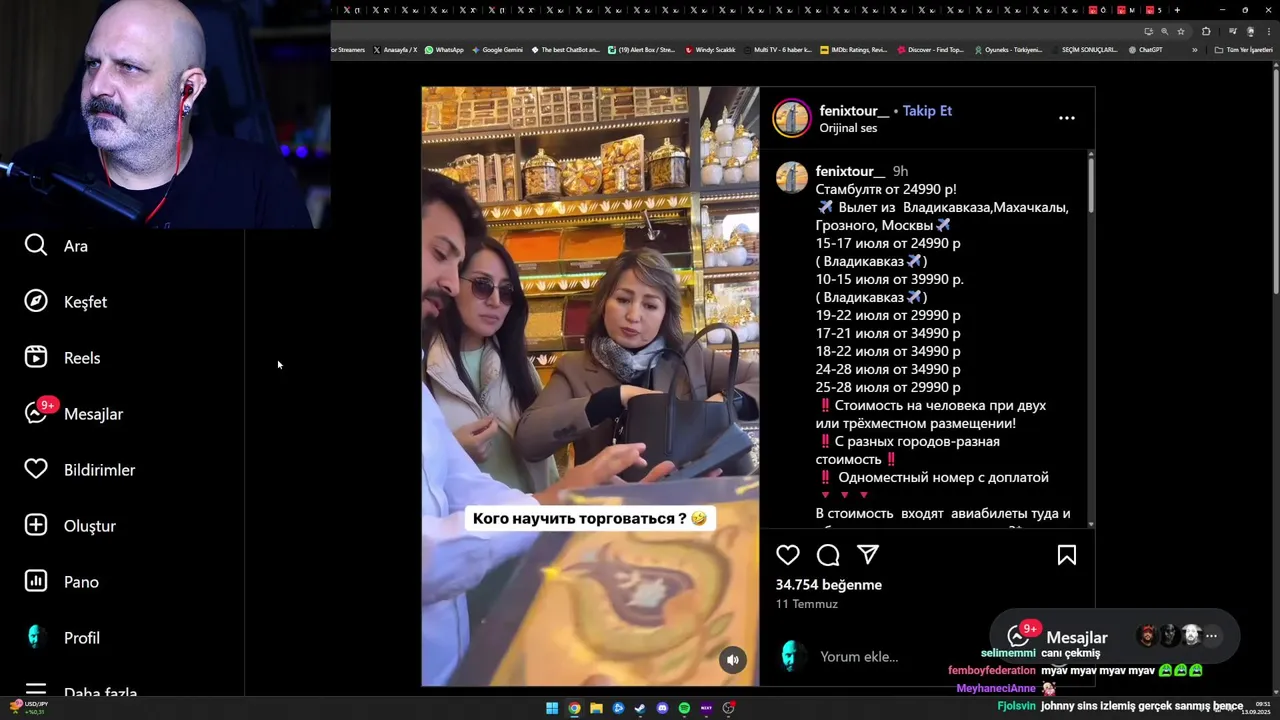This screenshot has width=1280, height=720.
Task: Open the Tüm Yer İşaretleri bookmarks folder
Action: tap(1243, 49)
